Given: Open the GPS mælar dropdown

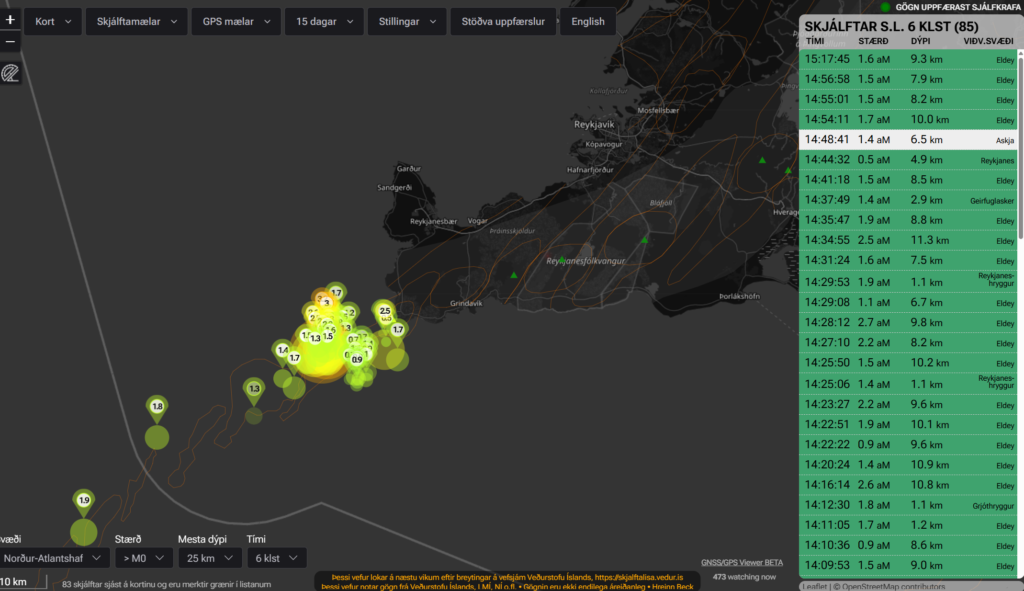Looking at the screenshot, I should pyautogui.click(x=235, y=21).
